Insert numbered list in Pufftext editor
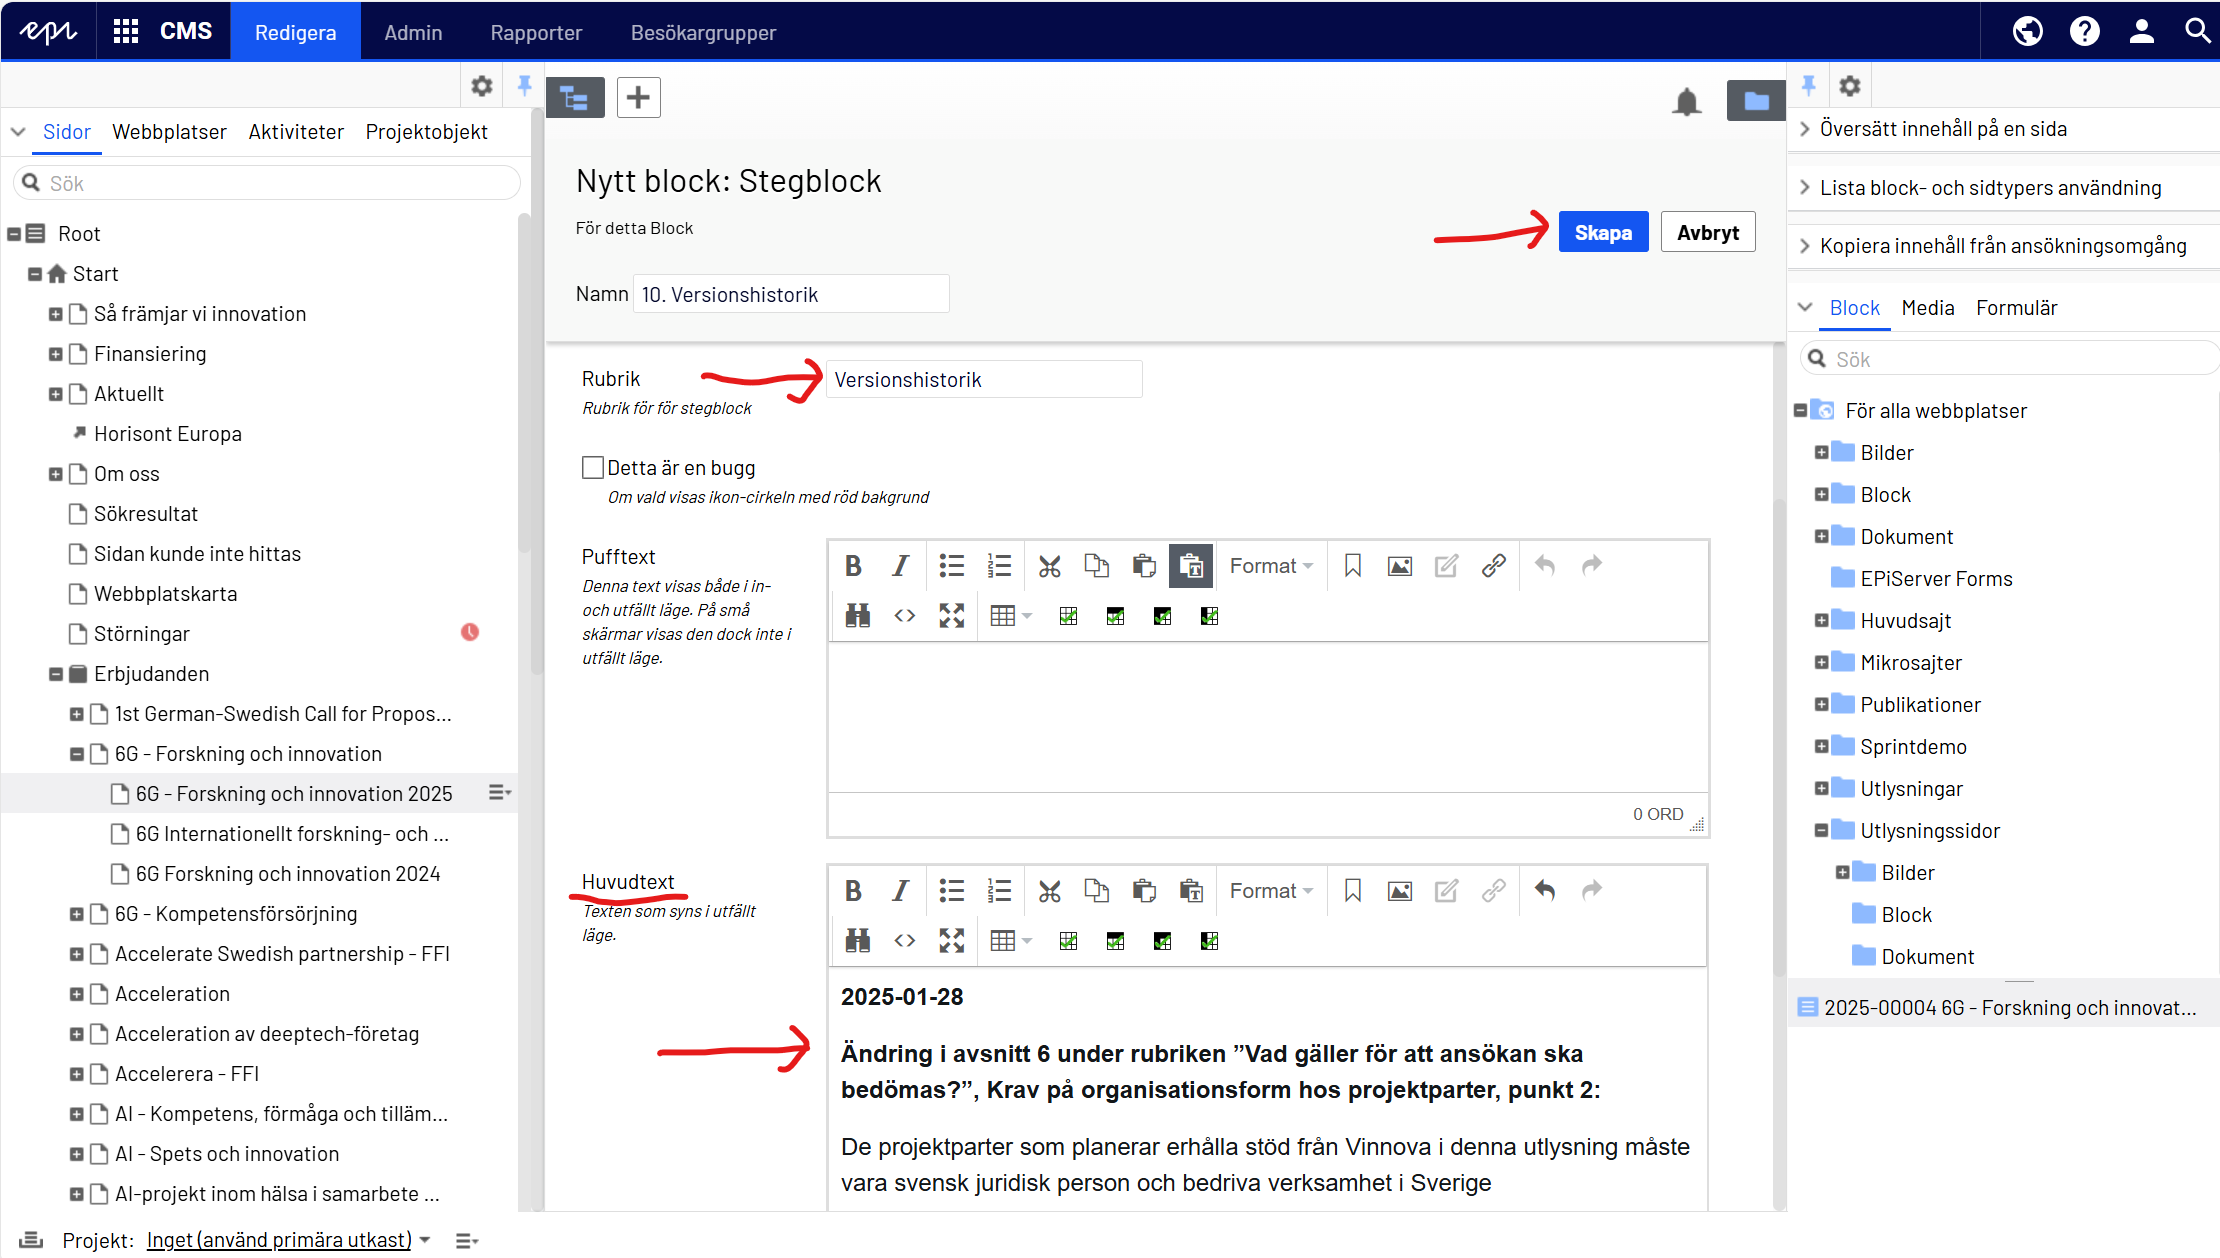This screenshot has width=2220, height=1258. [x=999, y=566]
